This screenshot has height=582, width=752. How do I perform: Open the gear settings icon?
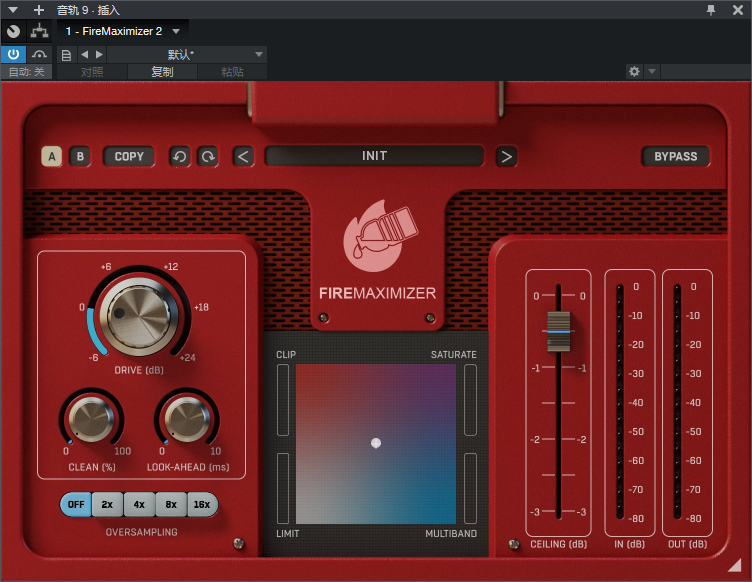(634, 71)
